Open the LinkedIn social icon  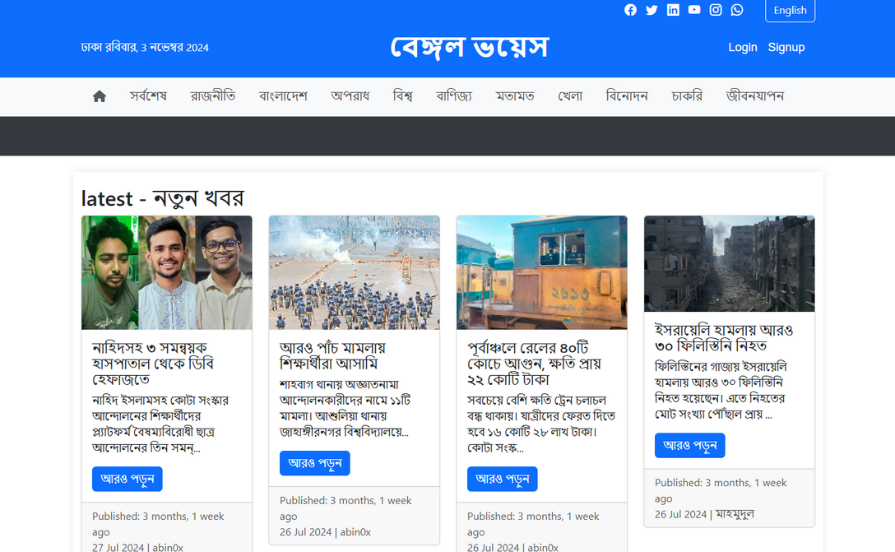click(x=673, y=10)
